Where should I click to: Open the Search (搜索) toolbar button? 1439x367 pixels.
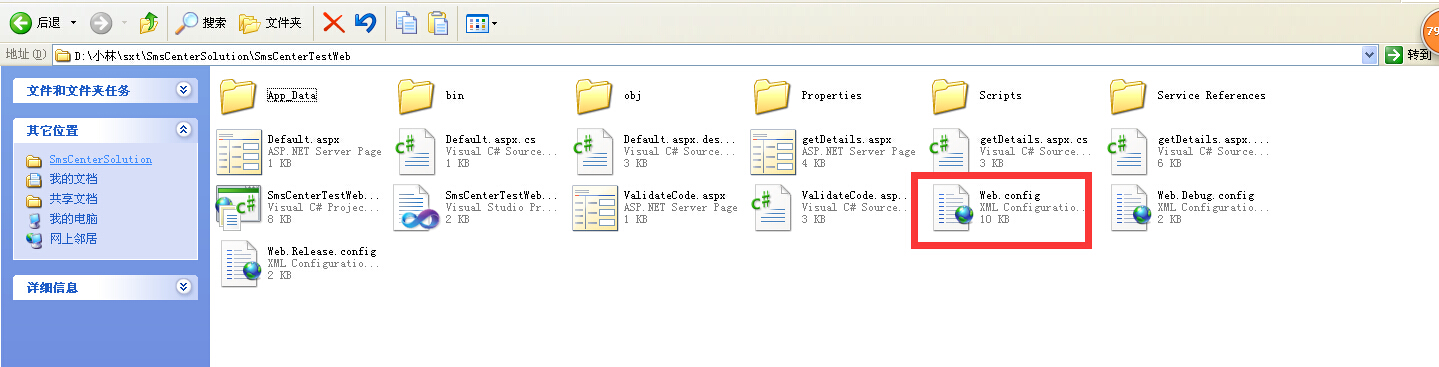point(201,22)
